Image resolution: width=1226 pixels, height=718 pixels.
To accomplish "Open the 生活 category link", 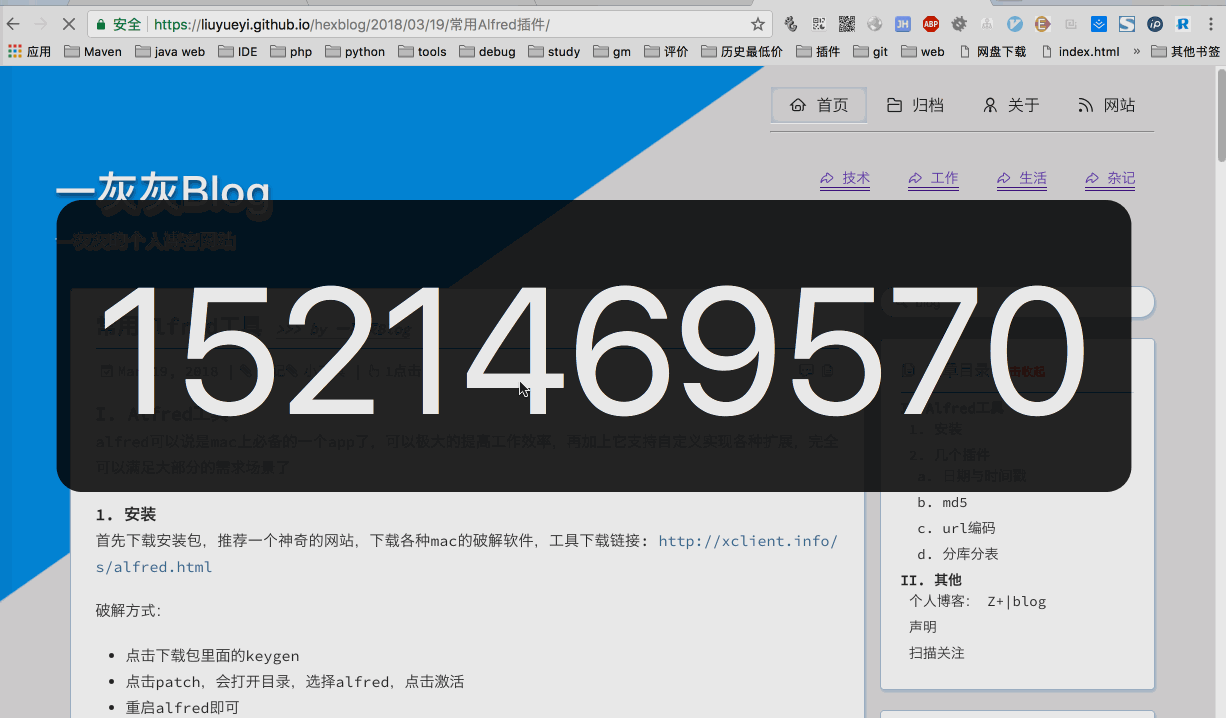I will click(x=1022, y=179).
